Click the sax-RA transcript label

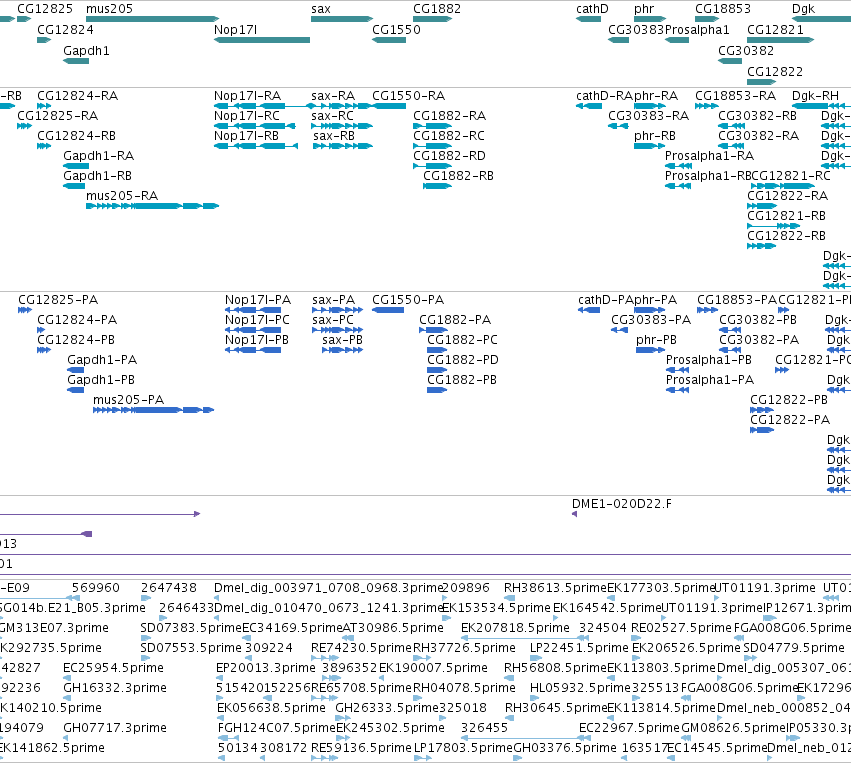333,96
